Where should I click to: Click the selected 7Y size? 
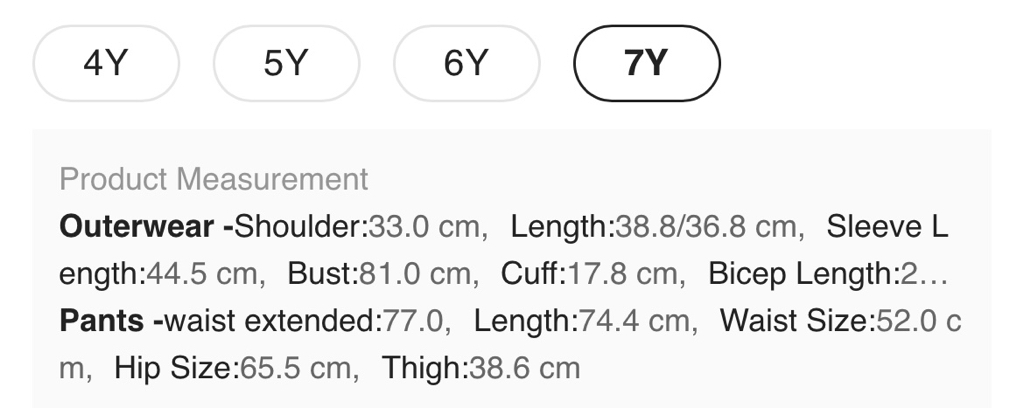pos(646,64)
